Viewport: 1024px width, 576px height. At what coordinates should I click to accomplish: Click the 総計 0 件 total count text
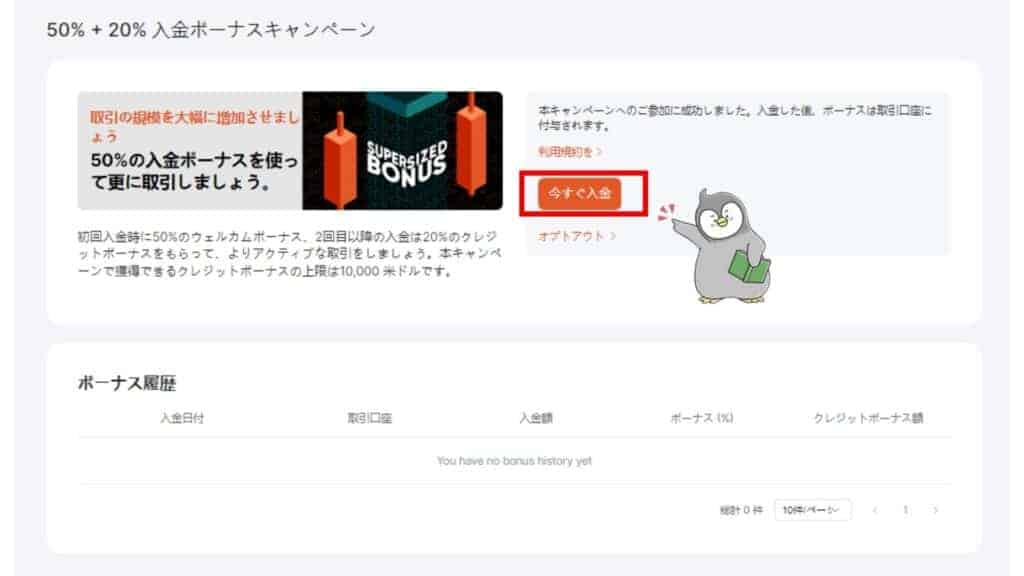(741, 510)
